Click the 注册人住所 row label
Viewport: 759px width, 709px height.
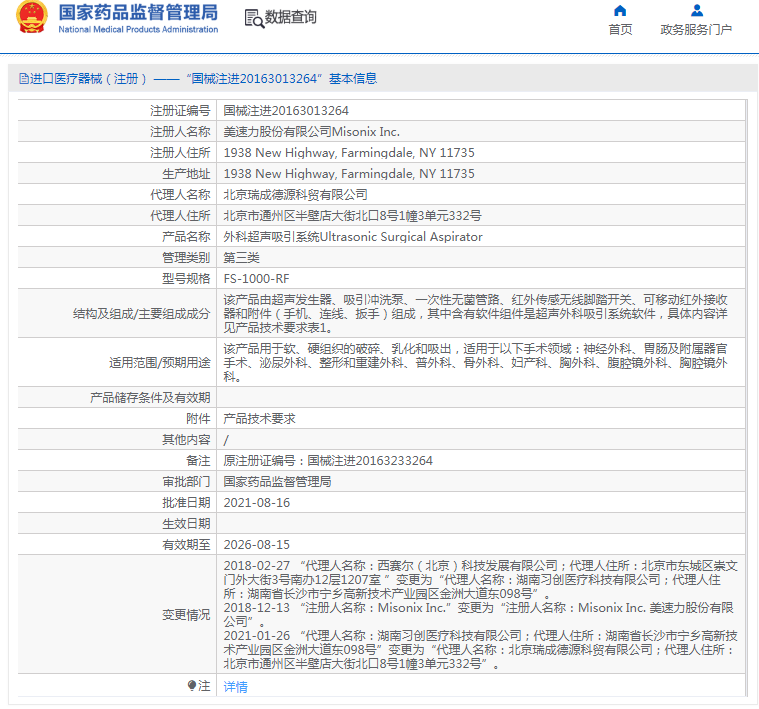180,153
